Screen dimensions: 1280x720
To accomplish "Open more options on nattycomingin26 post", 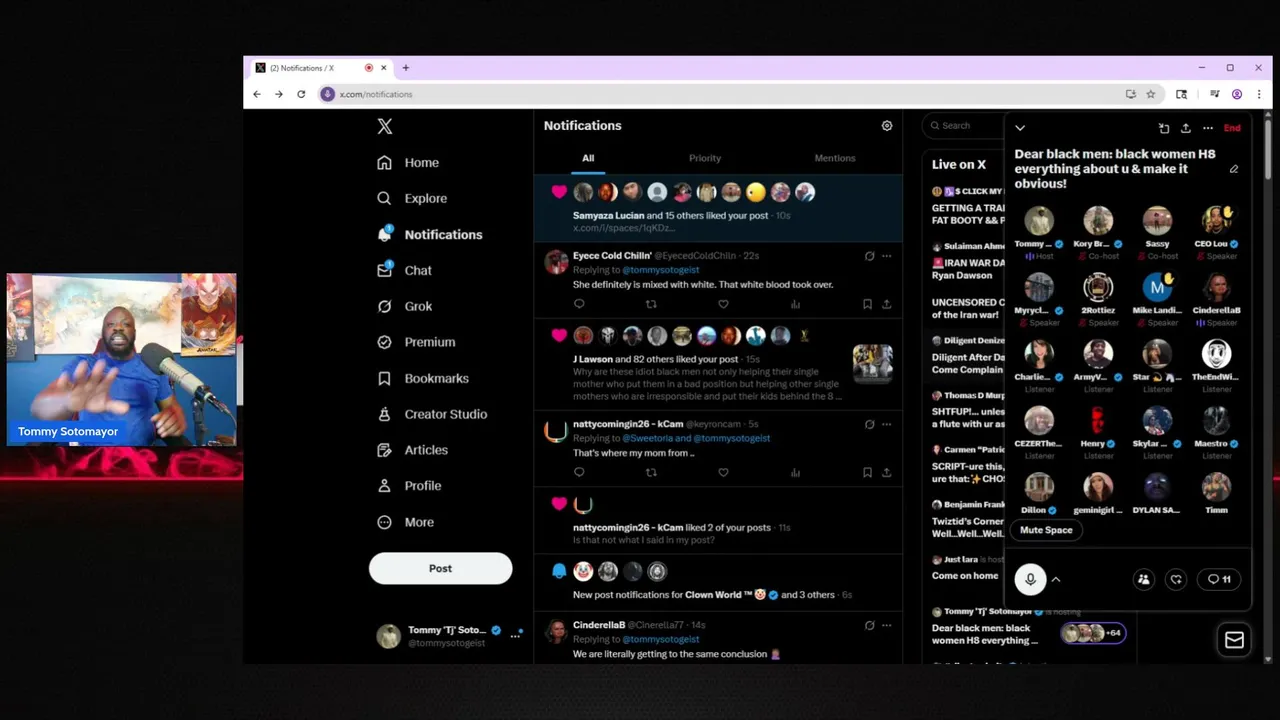I will click(x=886, y=424).
